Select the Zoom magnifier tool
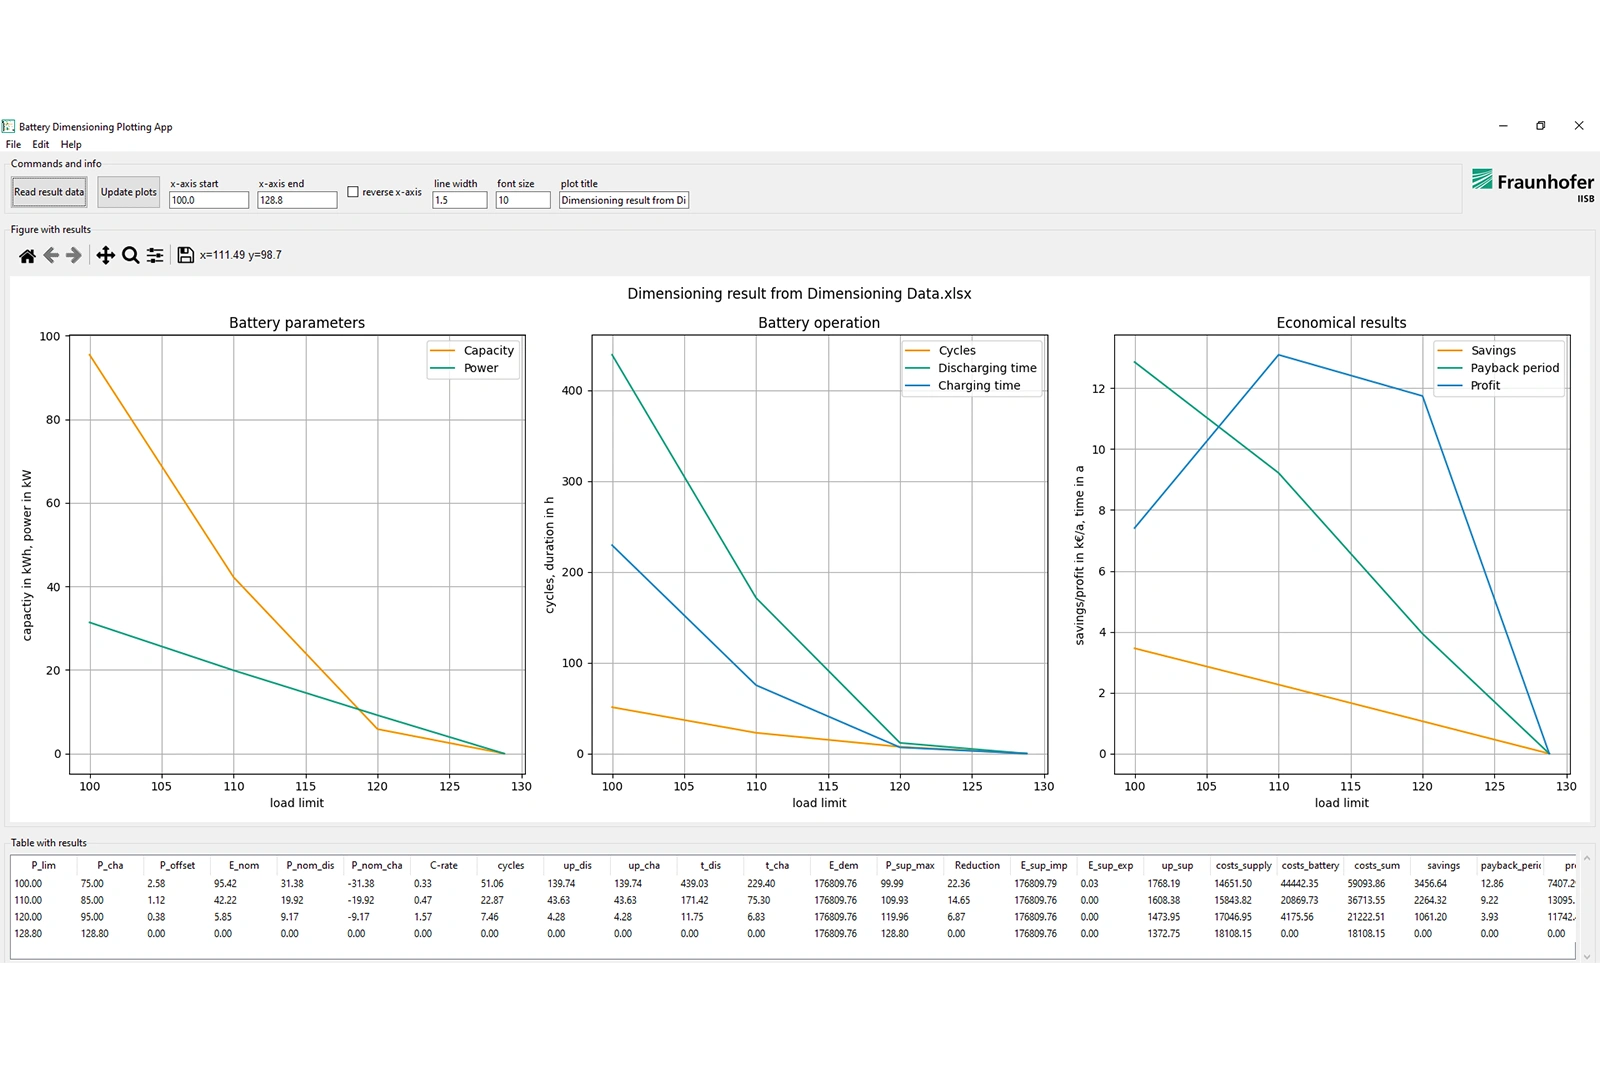The image size is (1600, 1080). pos(130,256)
